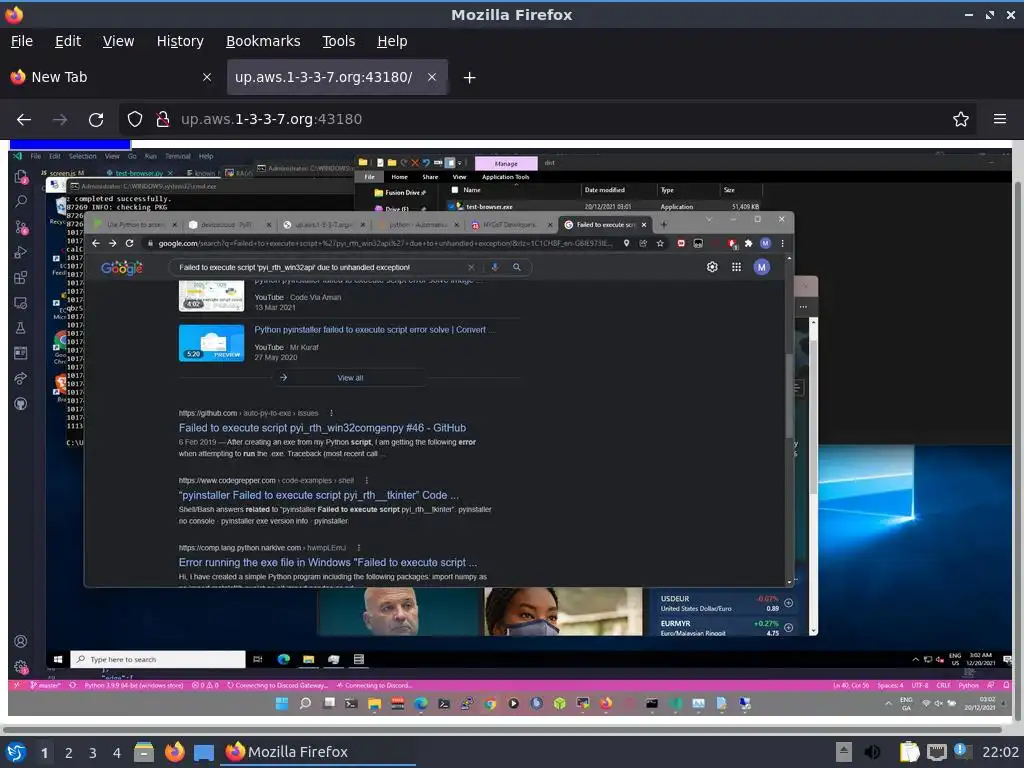Viewport: 1024px width, 768px height.
Task: Open the File menu in Firefox
Action: pyautogui.click(x=22, y=41)
